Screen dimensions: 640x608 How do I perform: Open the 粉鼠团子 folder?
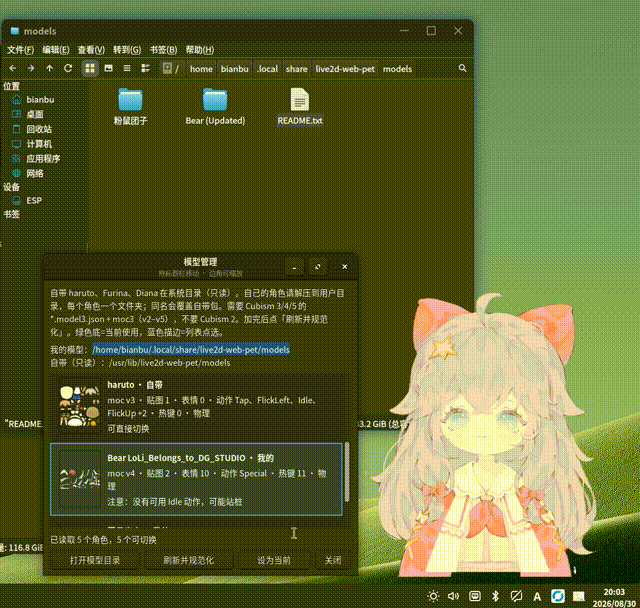tap(130, 107)
